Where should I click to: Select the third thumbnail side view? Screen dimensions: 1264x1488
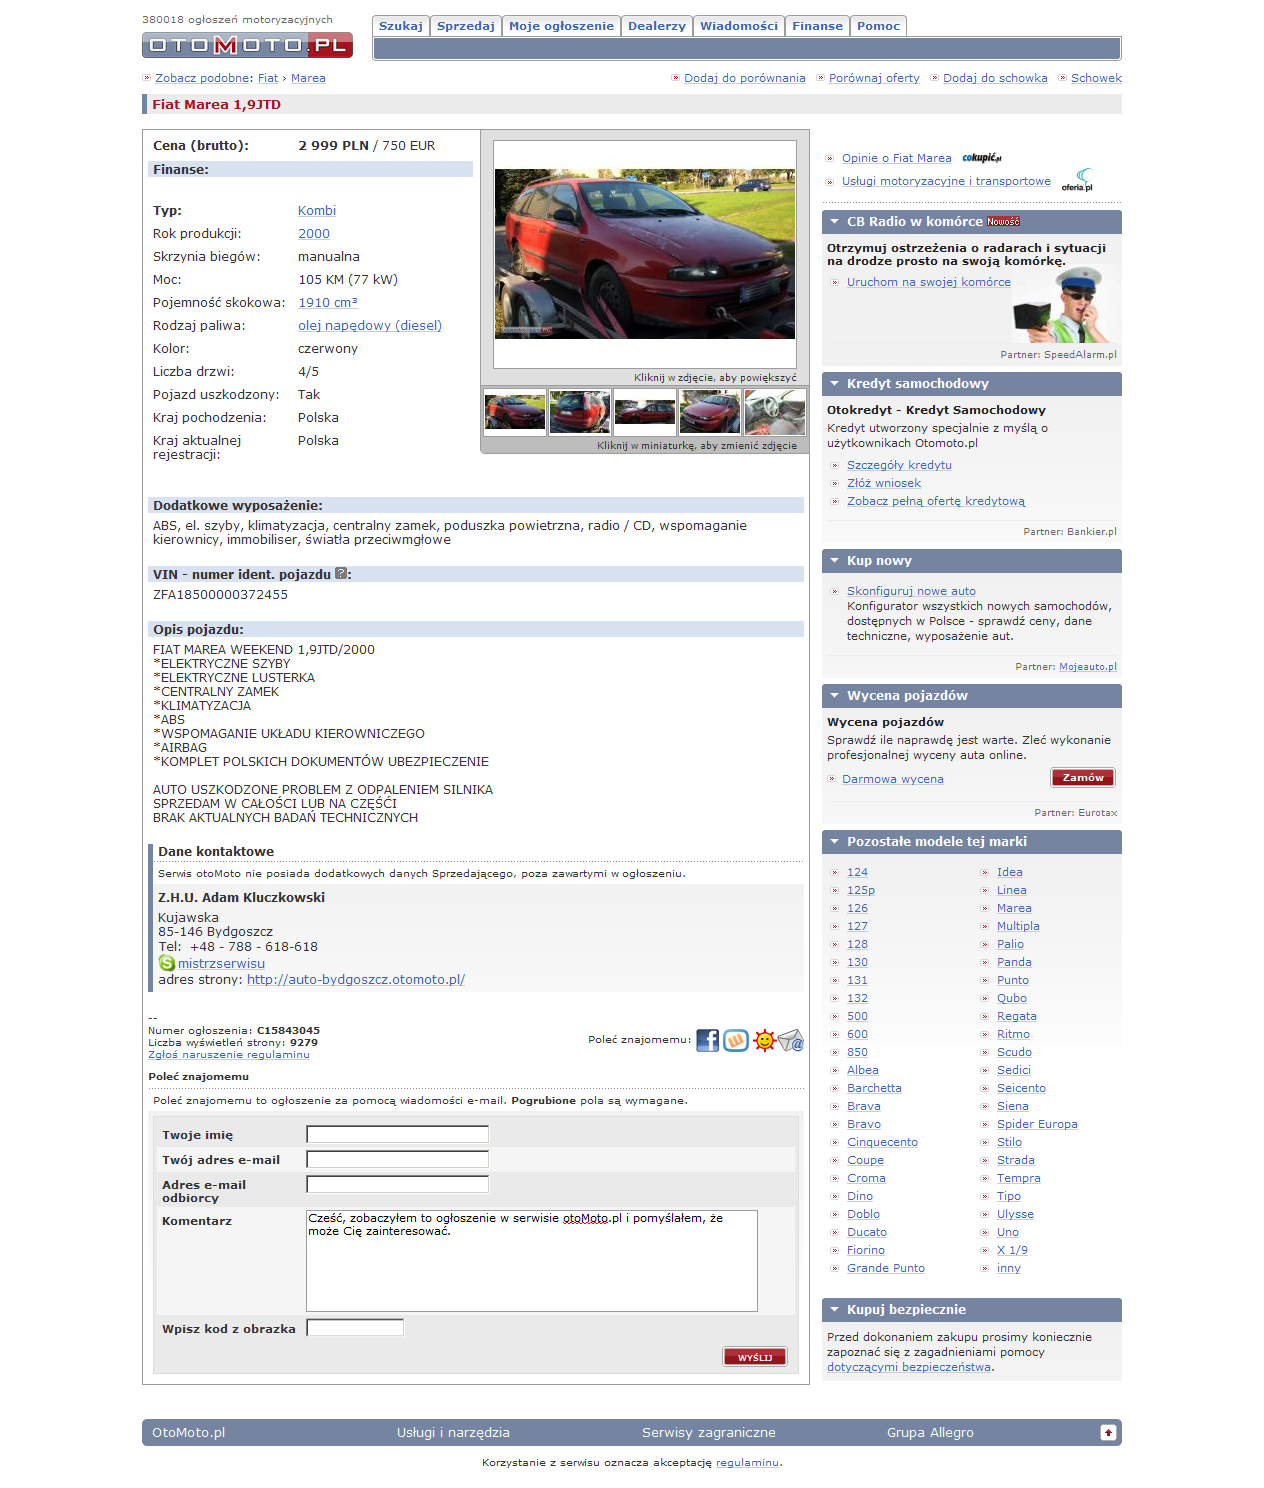[x=645, y=412]
